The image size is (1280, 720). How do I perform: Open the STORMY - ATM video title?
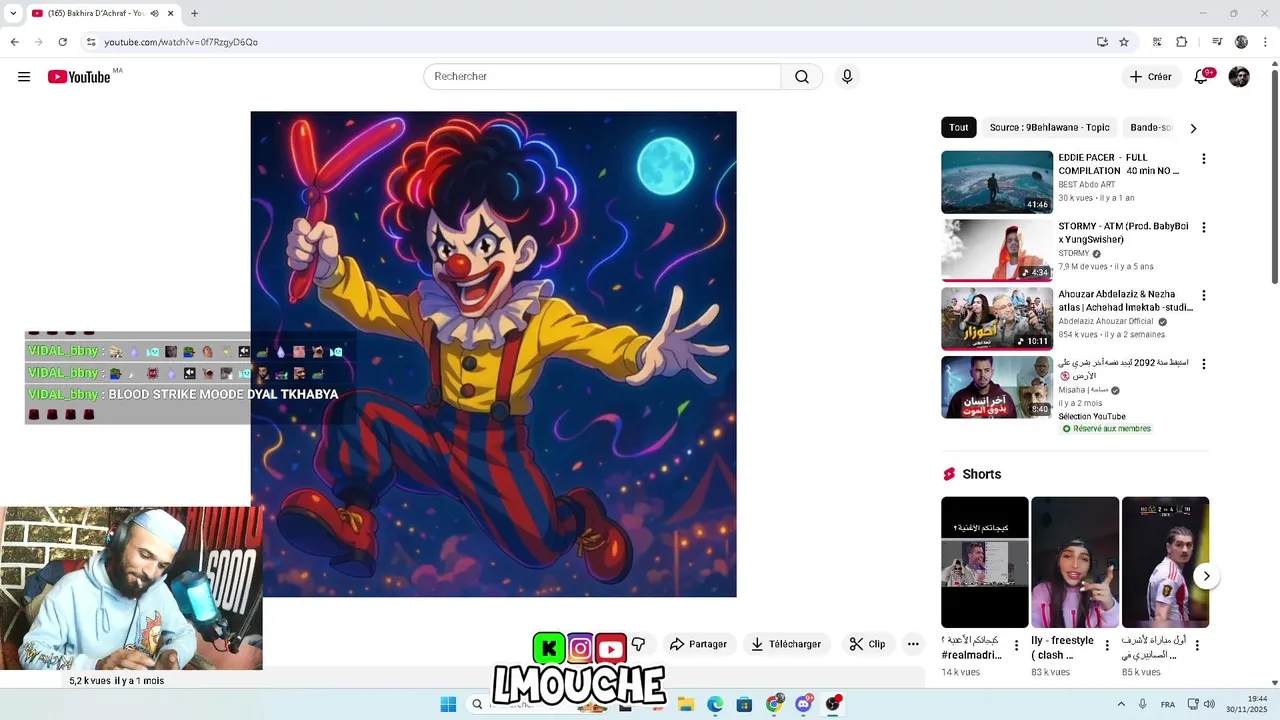[x=1123, y=233]
